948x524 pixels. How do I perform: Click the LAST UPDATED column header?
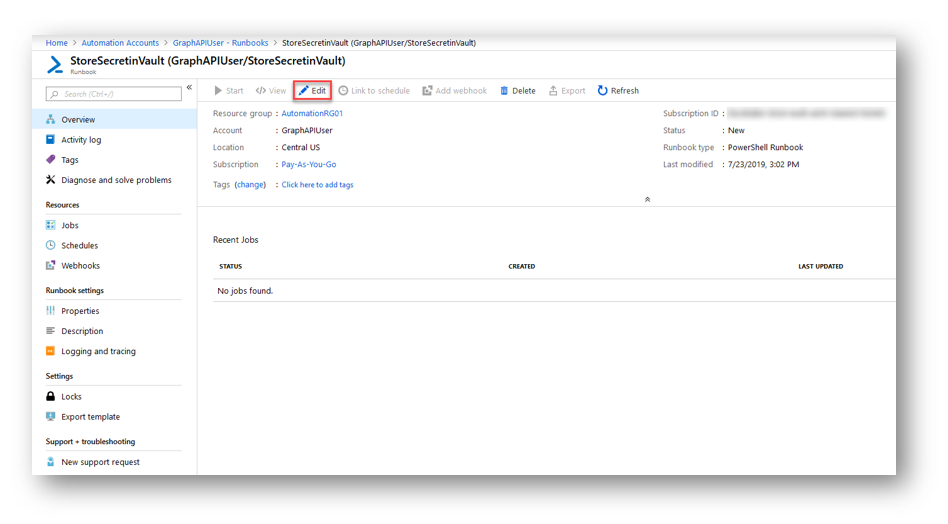point(820,267)
